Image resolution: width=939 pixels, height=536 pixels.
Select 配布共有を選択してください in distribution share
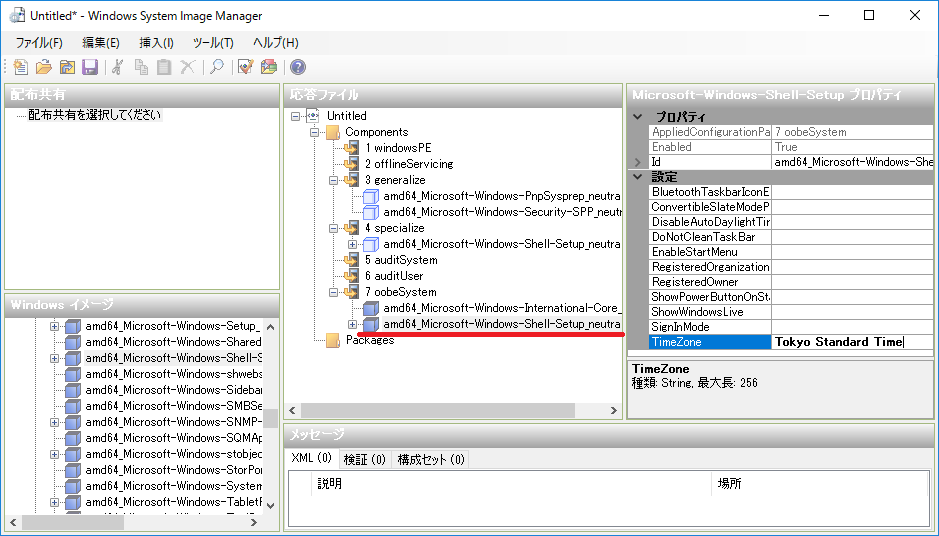(x=95, y=114)
